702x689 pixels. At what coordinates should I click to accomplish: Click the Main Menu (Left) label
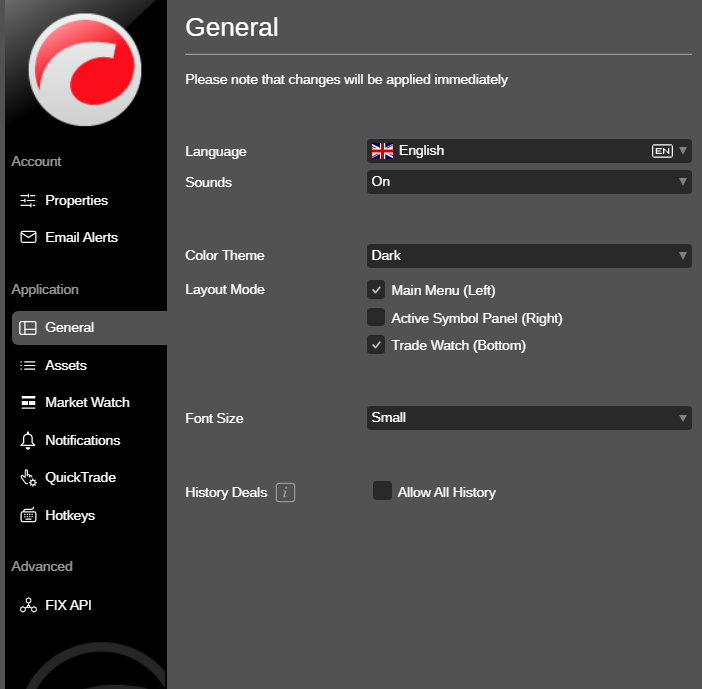443,291
